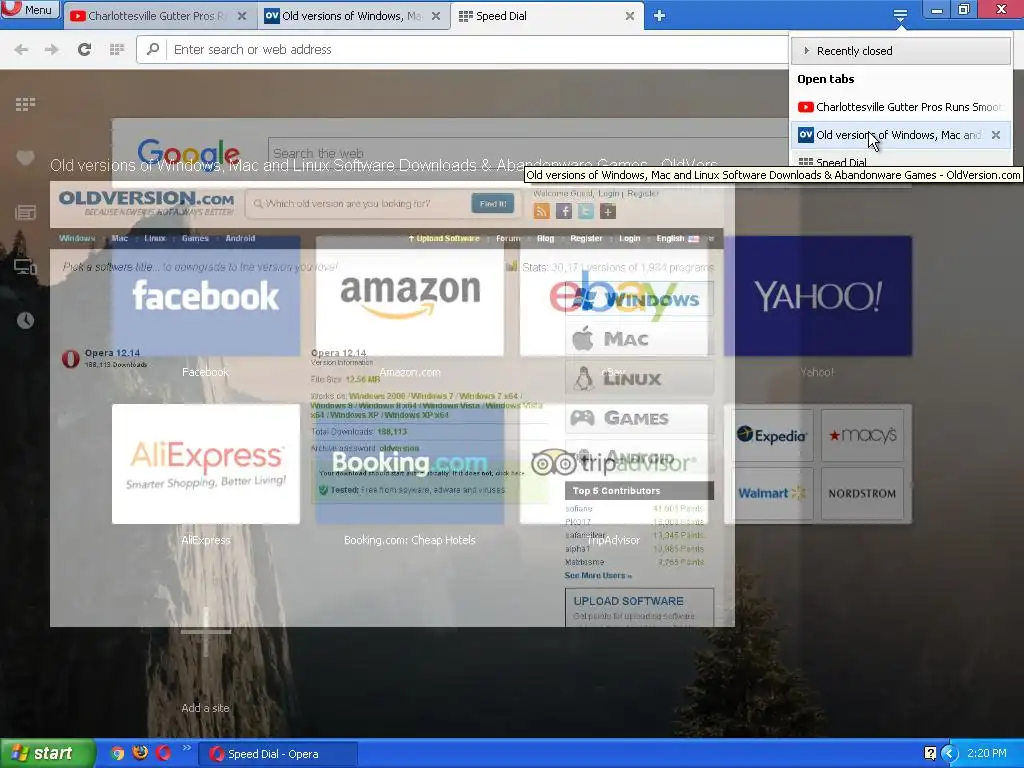Expand hidden tray icons arrow
This screenshot has width=1024, height=768.
coord(949,754)
